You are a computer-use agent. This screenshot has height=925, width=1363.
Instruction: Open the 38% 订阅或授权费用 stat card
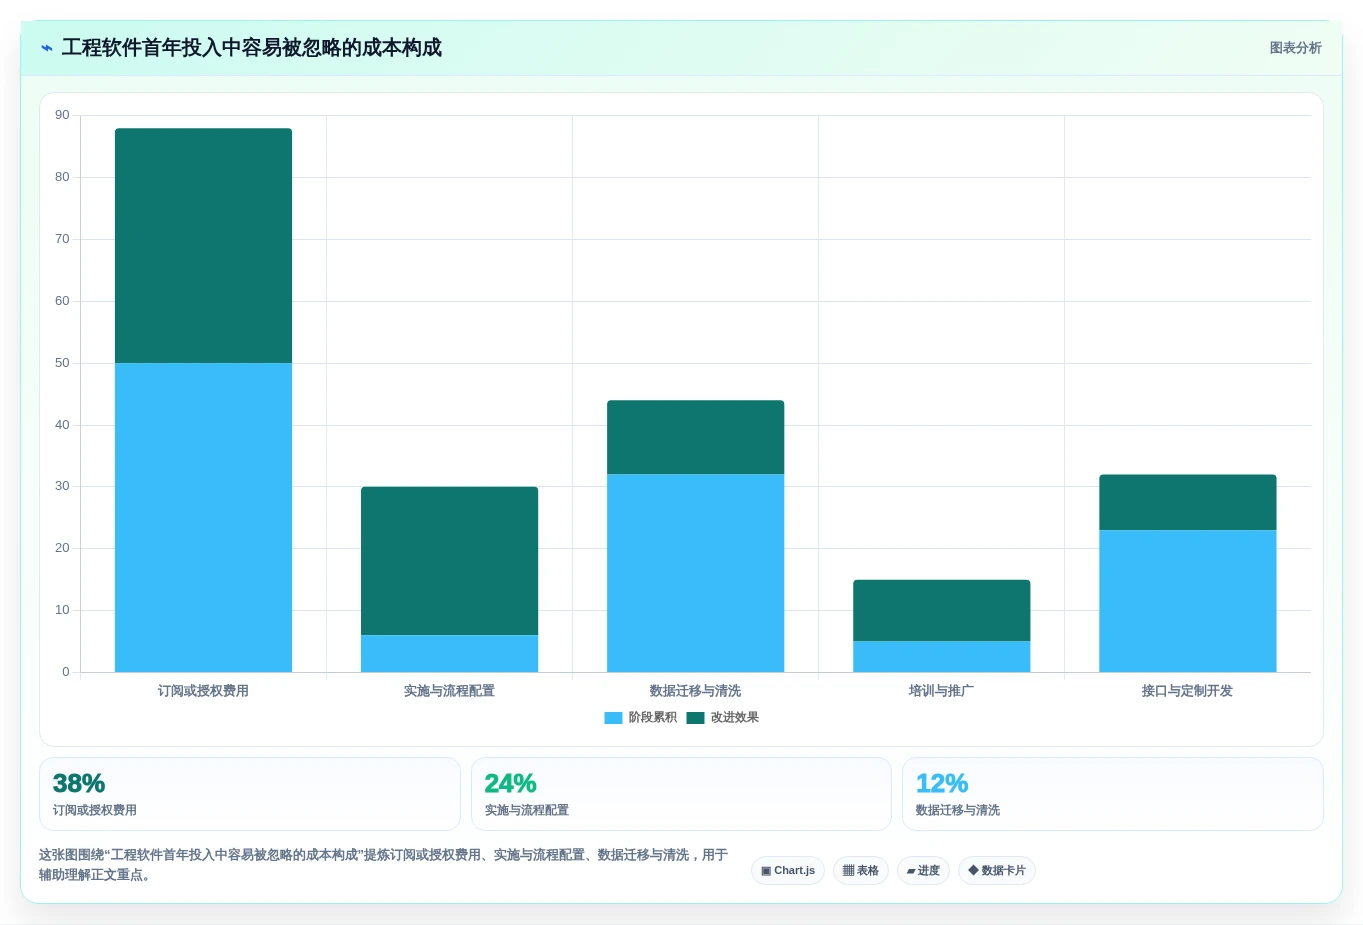[x=250, y=794]
